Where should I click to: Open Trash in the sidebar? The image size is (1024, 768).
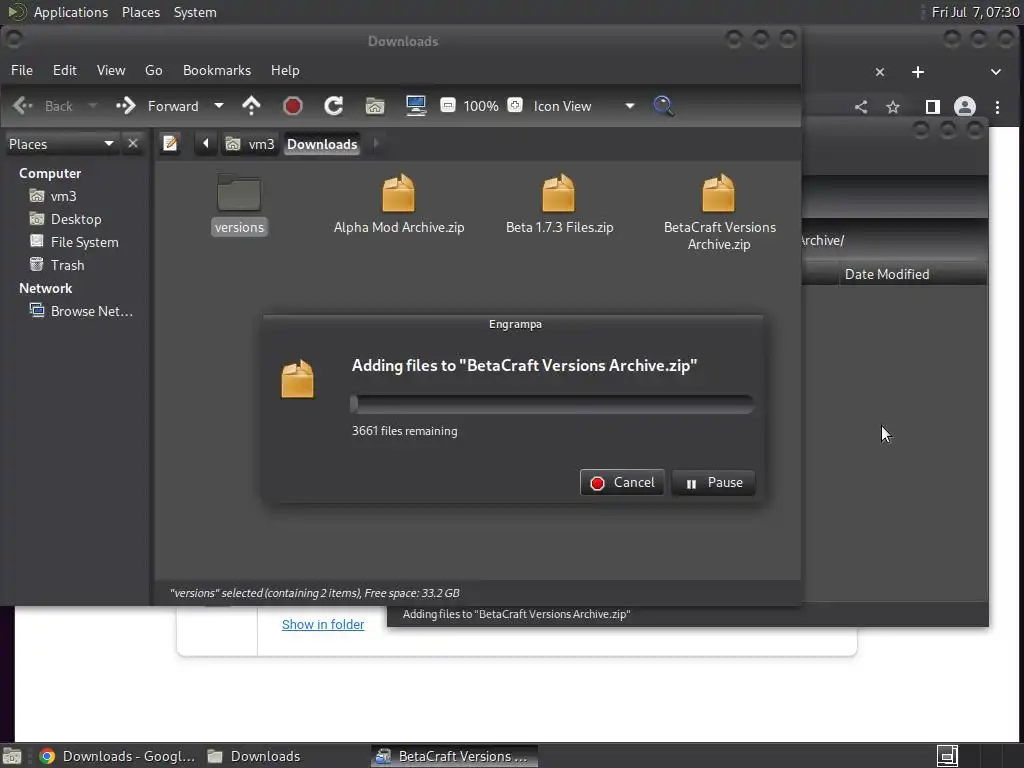tap(57, 264)
